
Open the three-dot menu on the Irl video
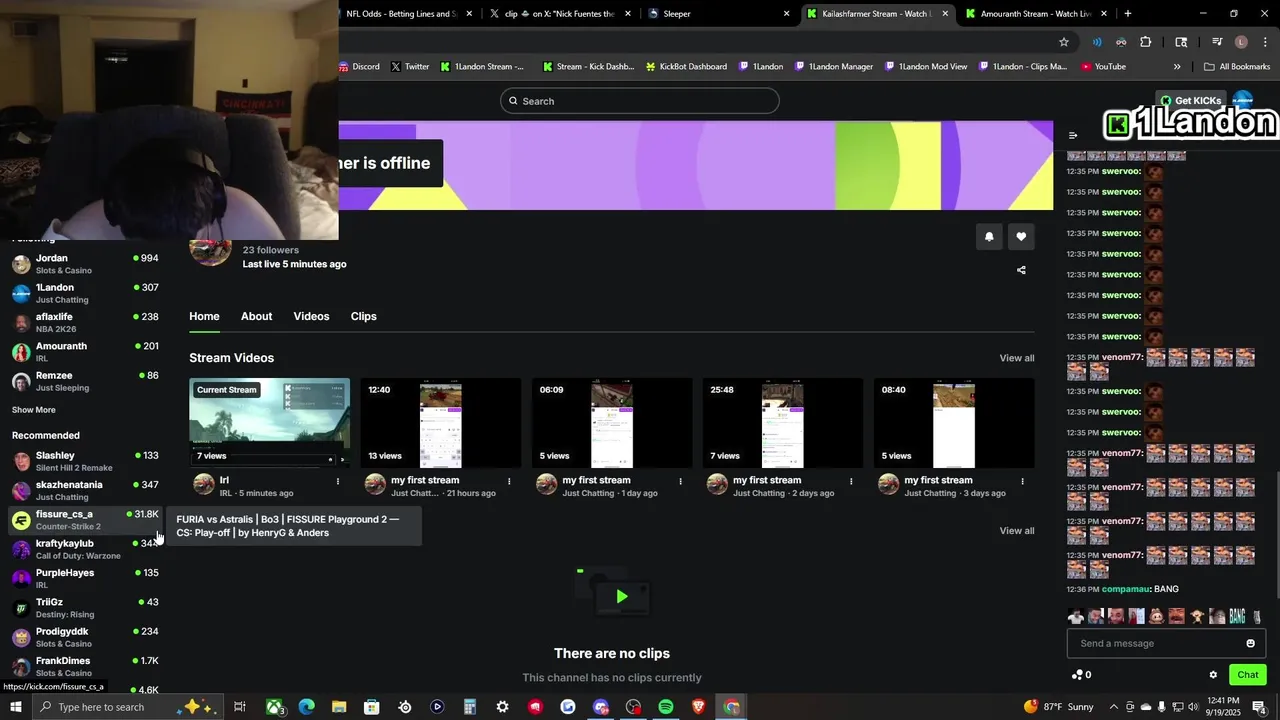click(x=338, y=481)
